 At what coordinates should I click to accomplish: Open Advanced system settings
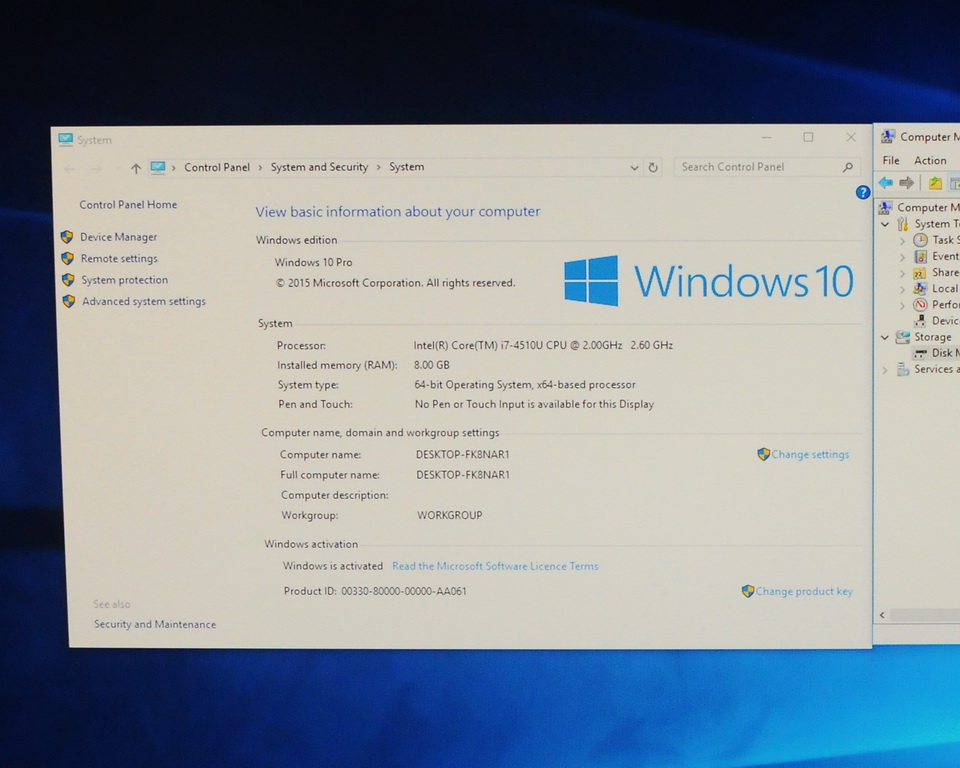[x=144, y=301]
